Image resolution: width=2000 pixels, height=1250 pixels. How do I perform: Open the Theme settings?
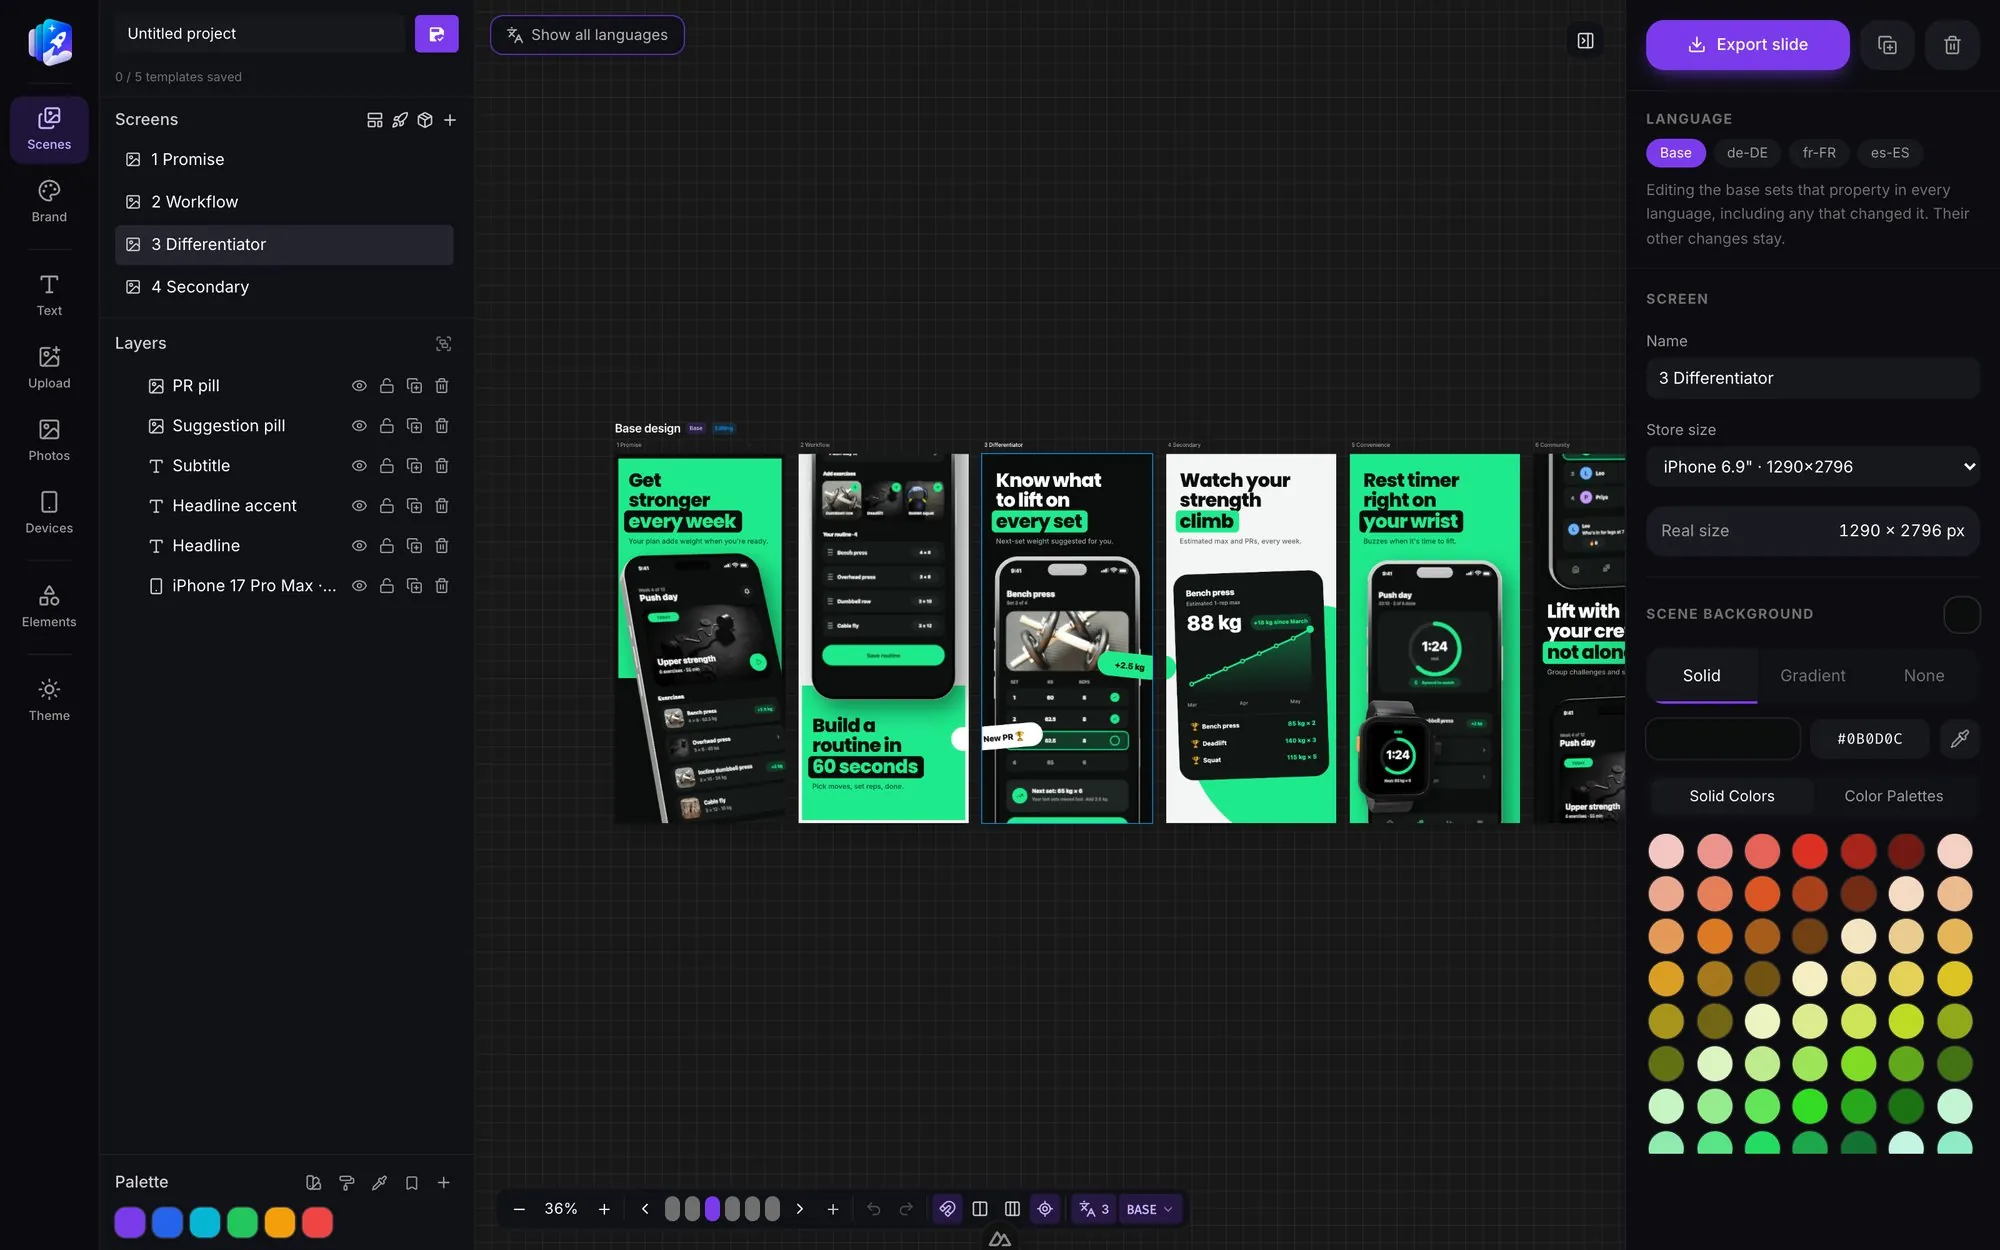[x=49, y=700]
